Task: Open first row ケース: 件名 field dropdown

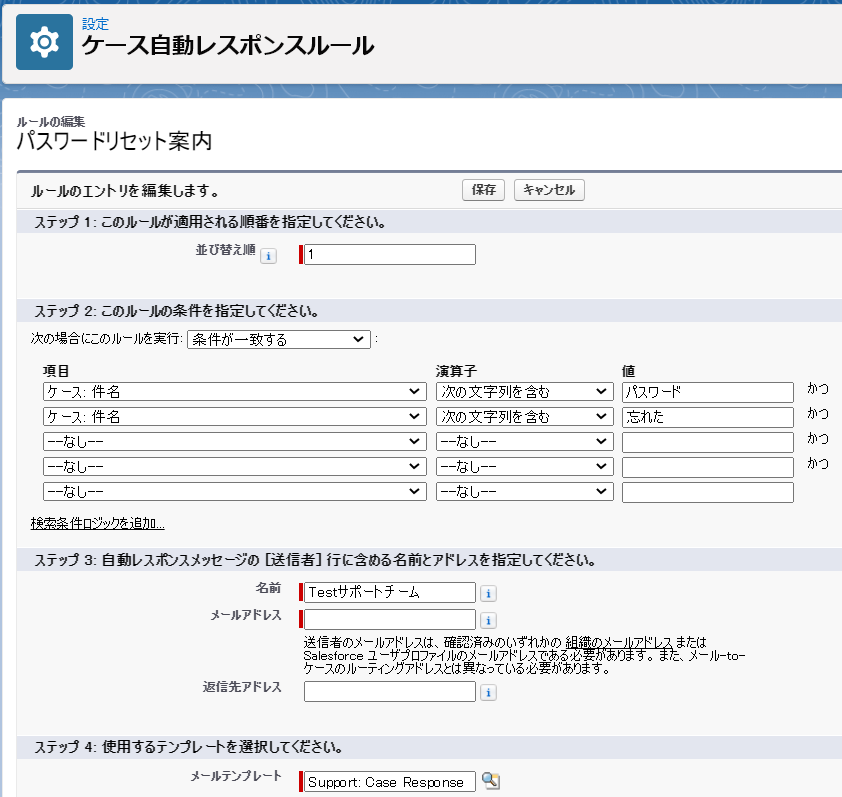Action: [235, 392]
